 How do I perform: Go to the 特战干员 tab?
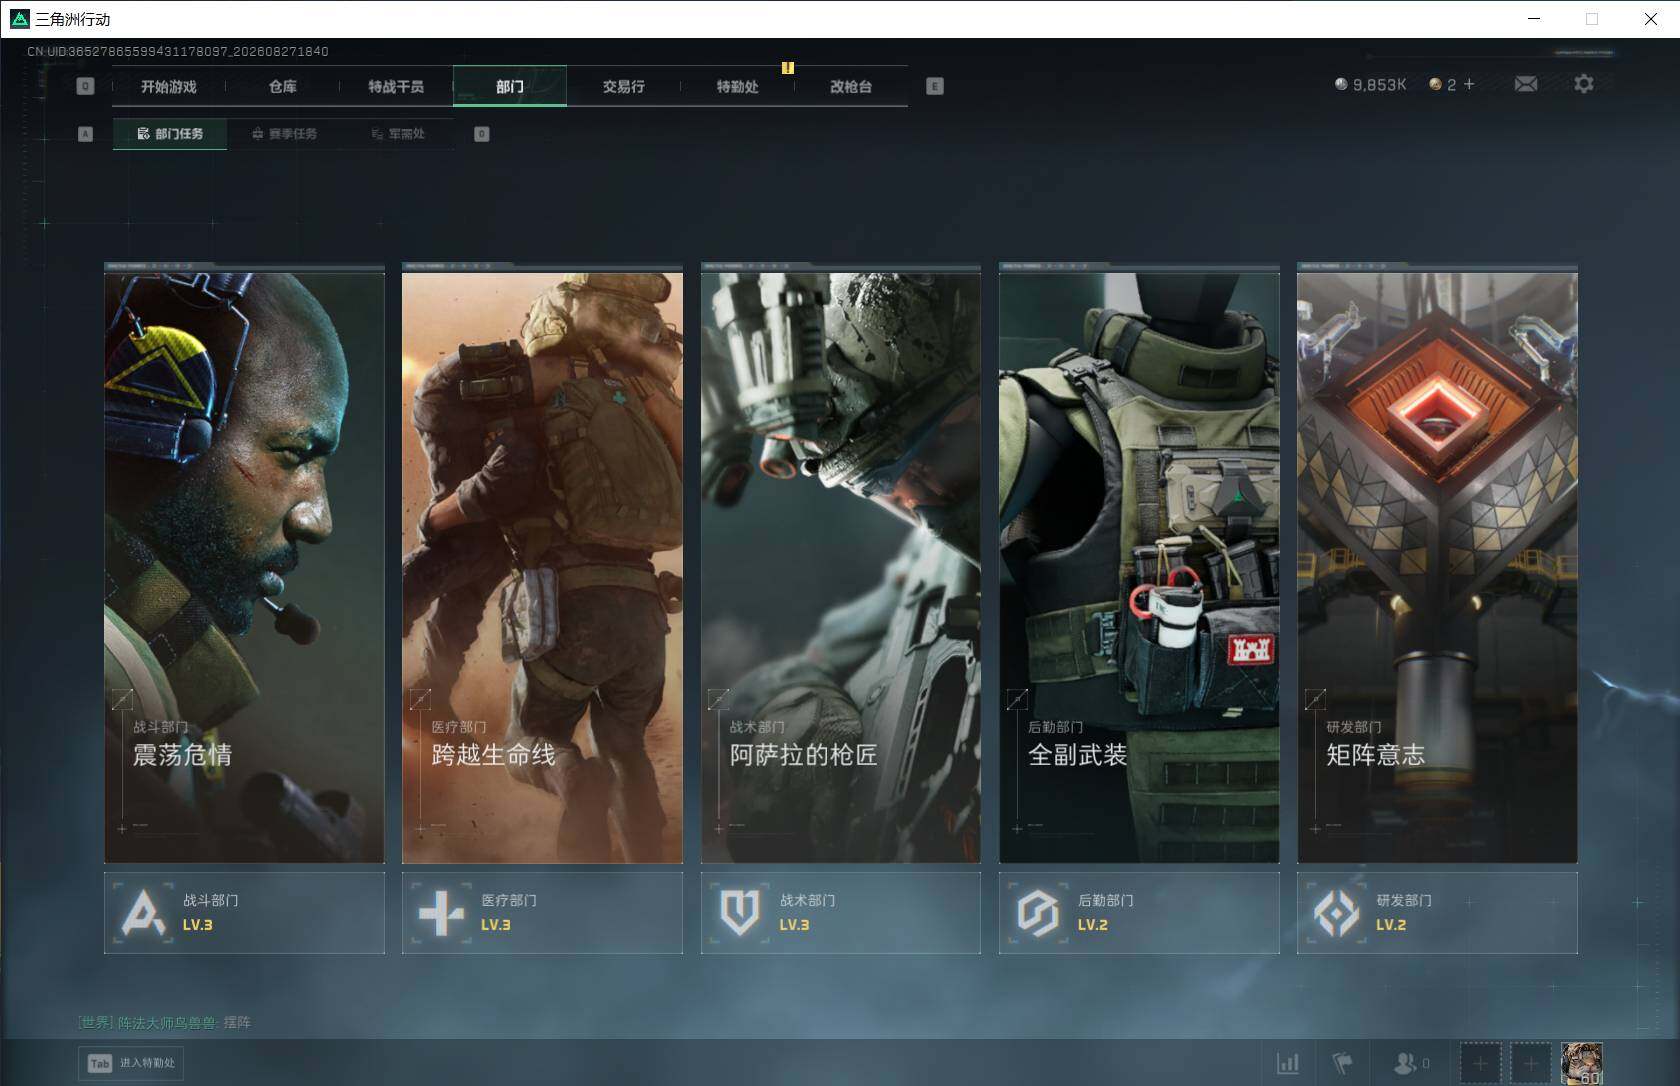(x=396, y=87)
